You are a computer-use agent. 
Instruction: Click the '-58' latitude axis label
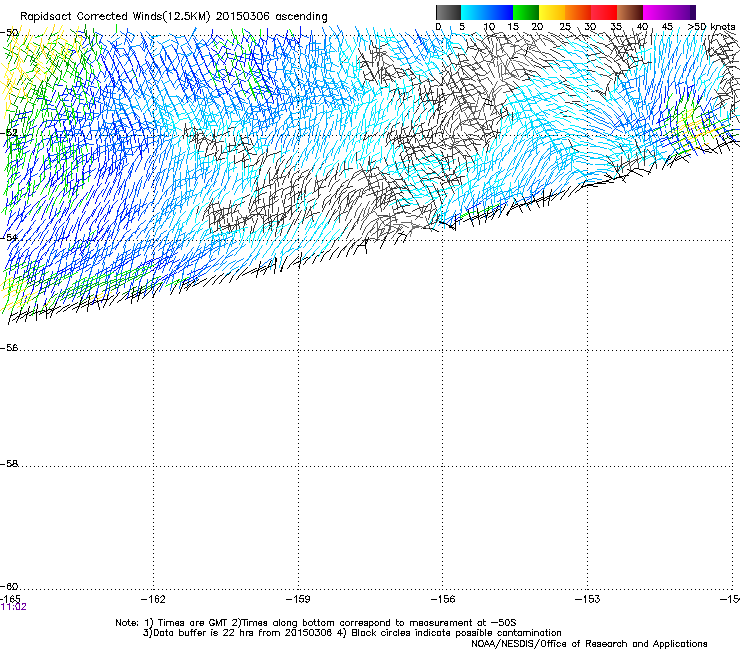pyautogui.click(x=9, y=464)
